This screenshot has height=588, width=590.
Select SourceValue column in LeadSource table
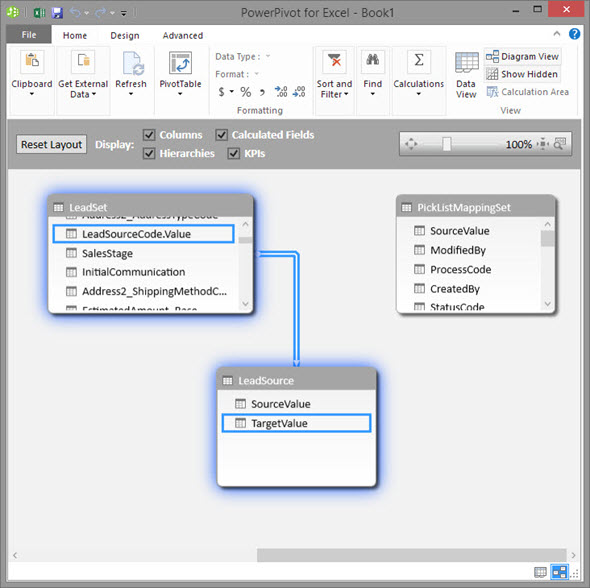point(296,404)
